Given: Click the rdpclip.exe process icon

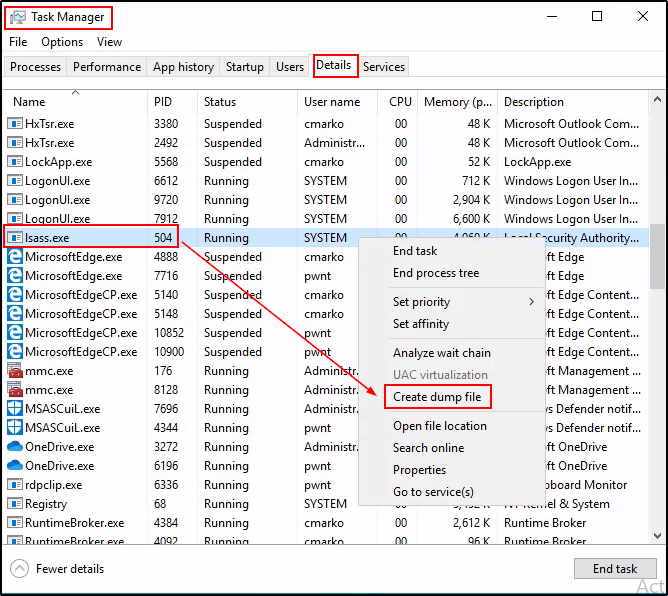Looking at the screenshot, I should tap(15, 485).
